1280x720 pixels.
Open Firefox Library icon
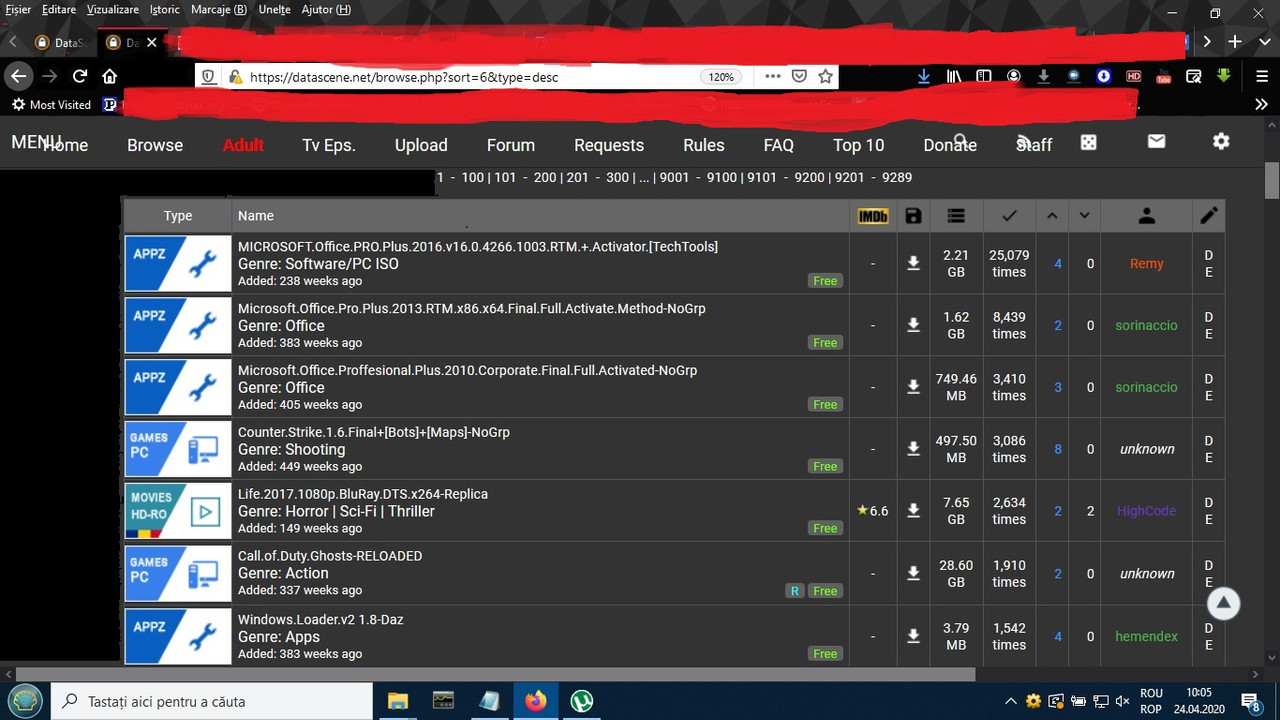click(x=955, y=76)
